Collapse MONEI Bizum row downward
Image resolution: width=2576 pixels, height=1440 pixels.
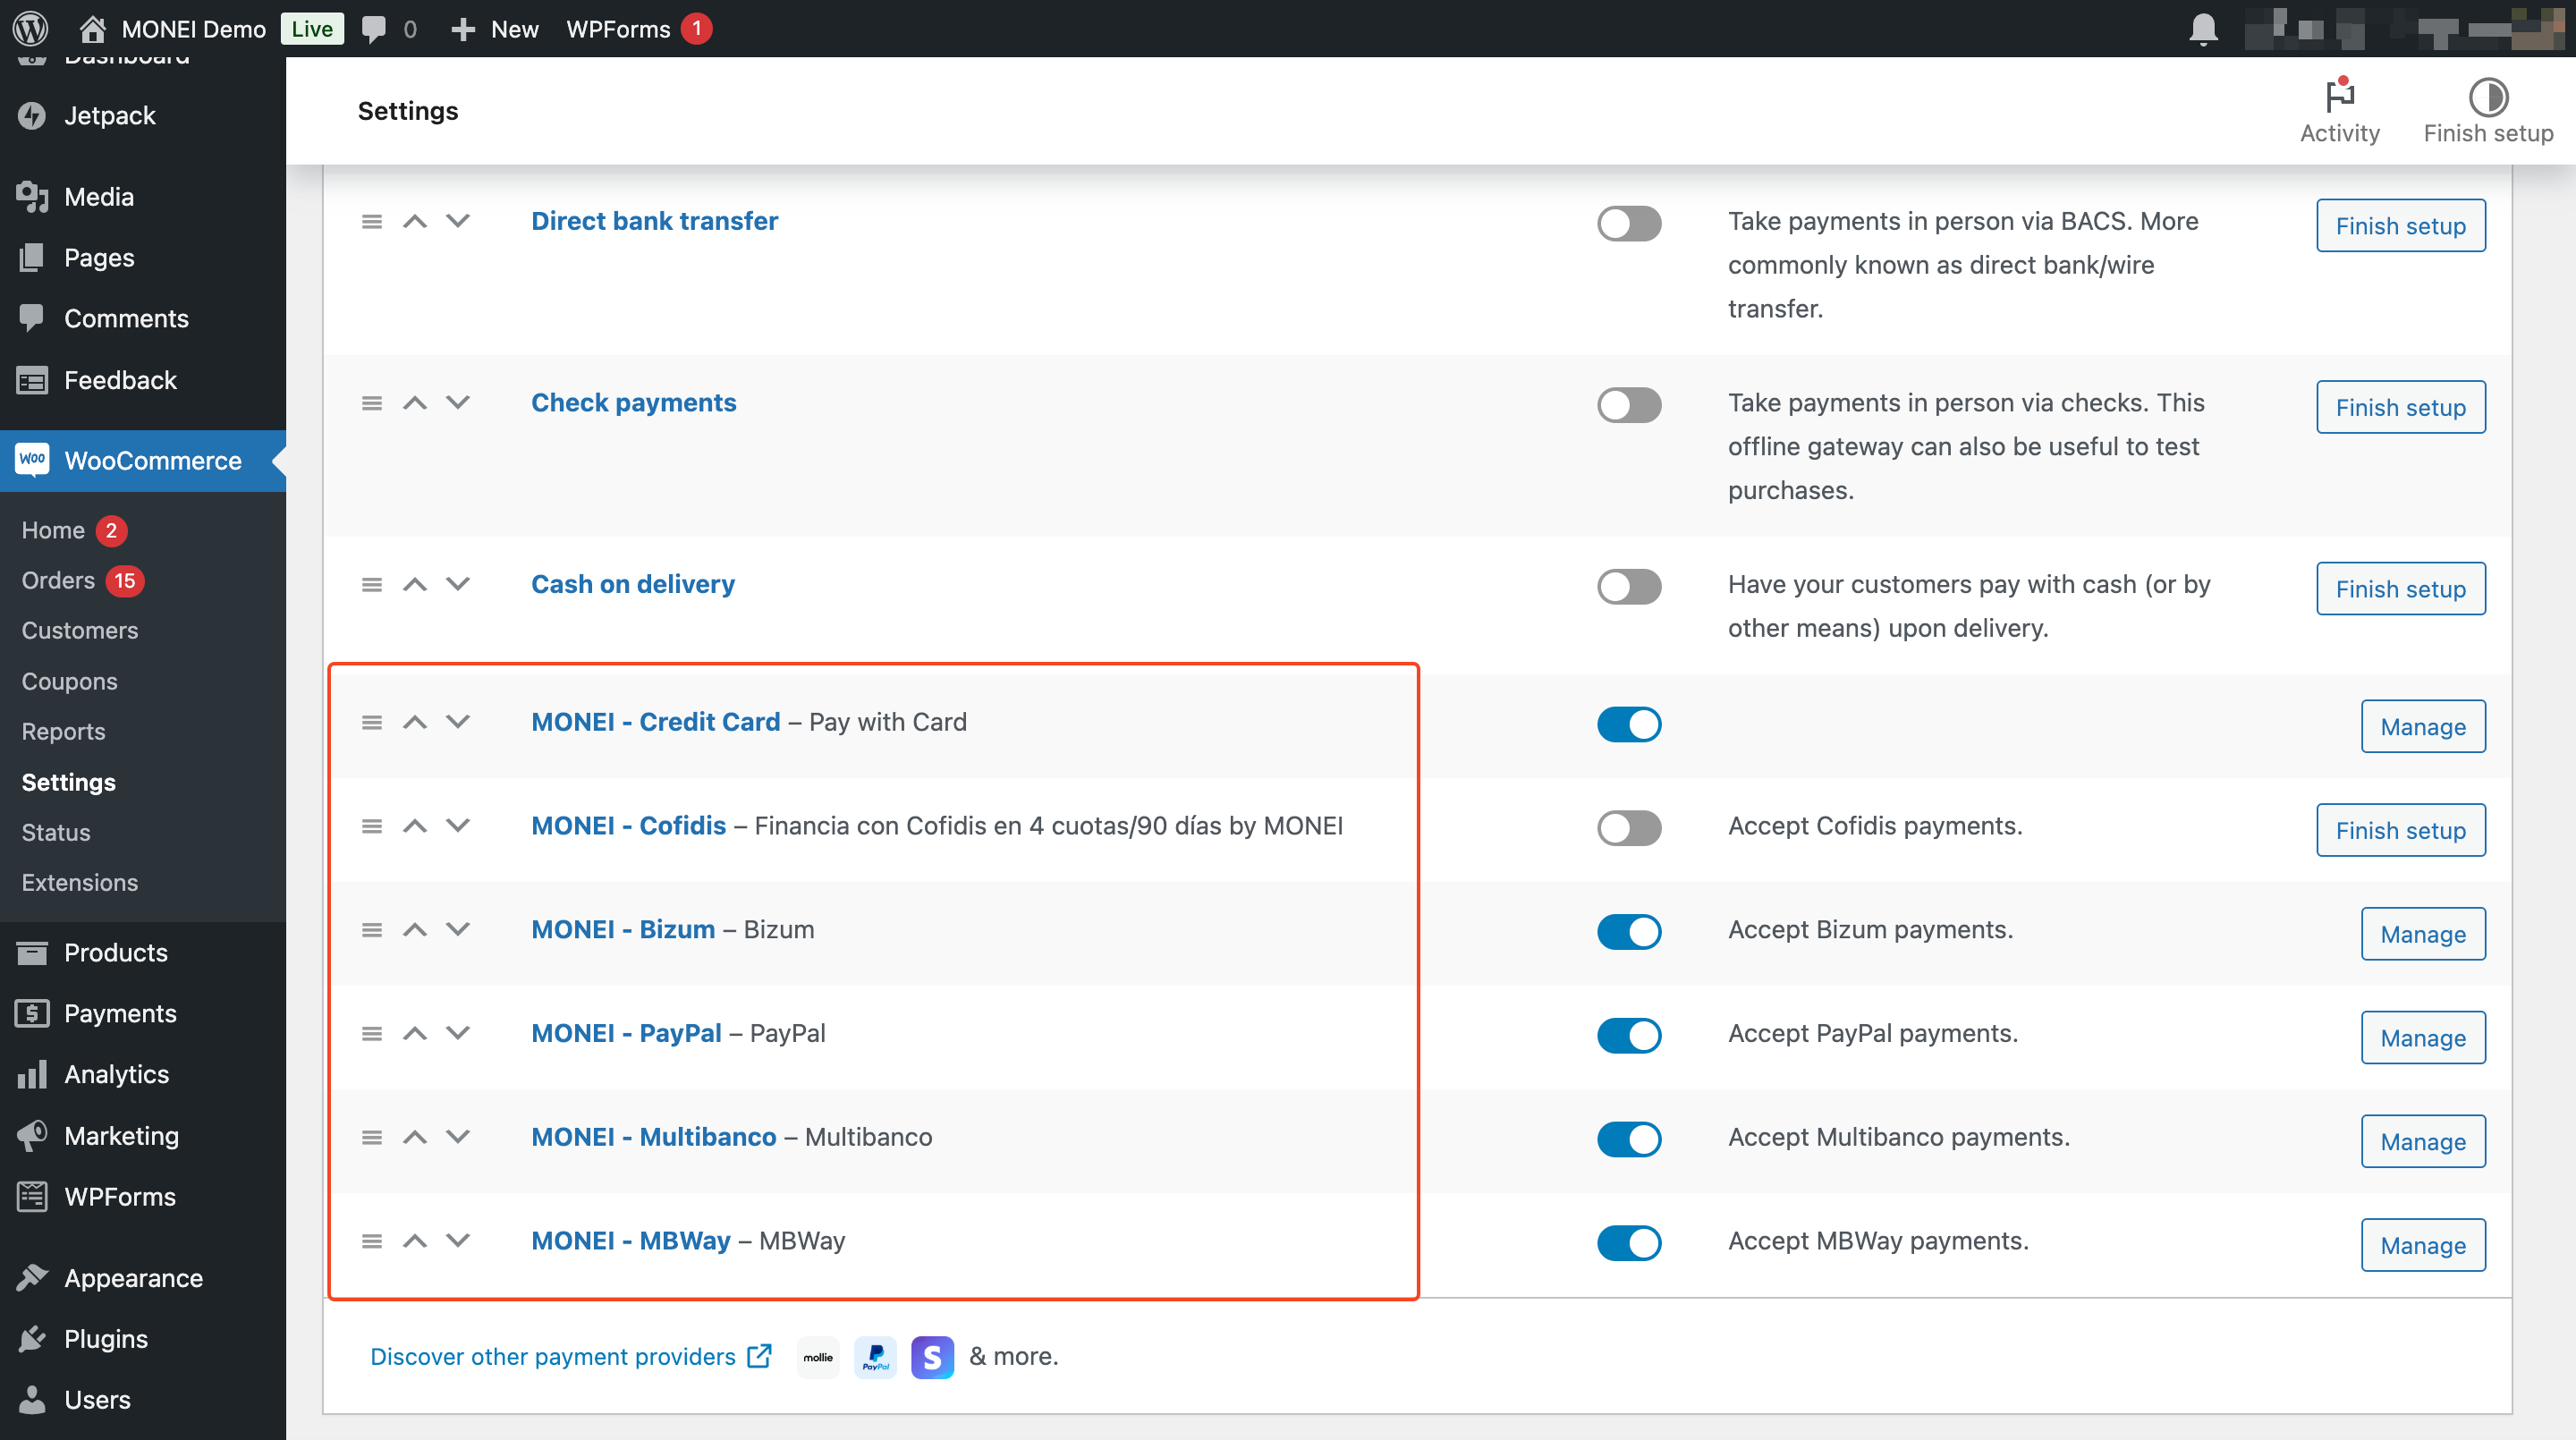(456, 928)
